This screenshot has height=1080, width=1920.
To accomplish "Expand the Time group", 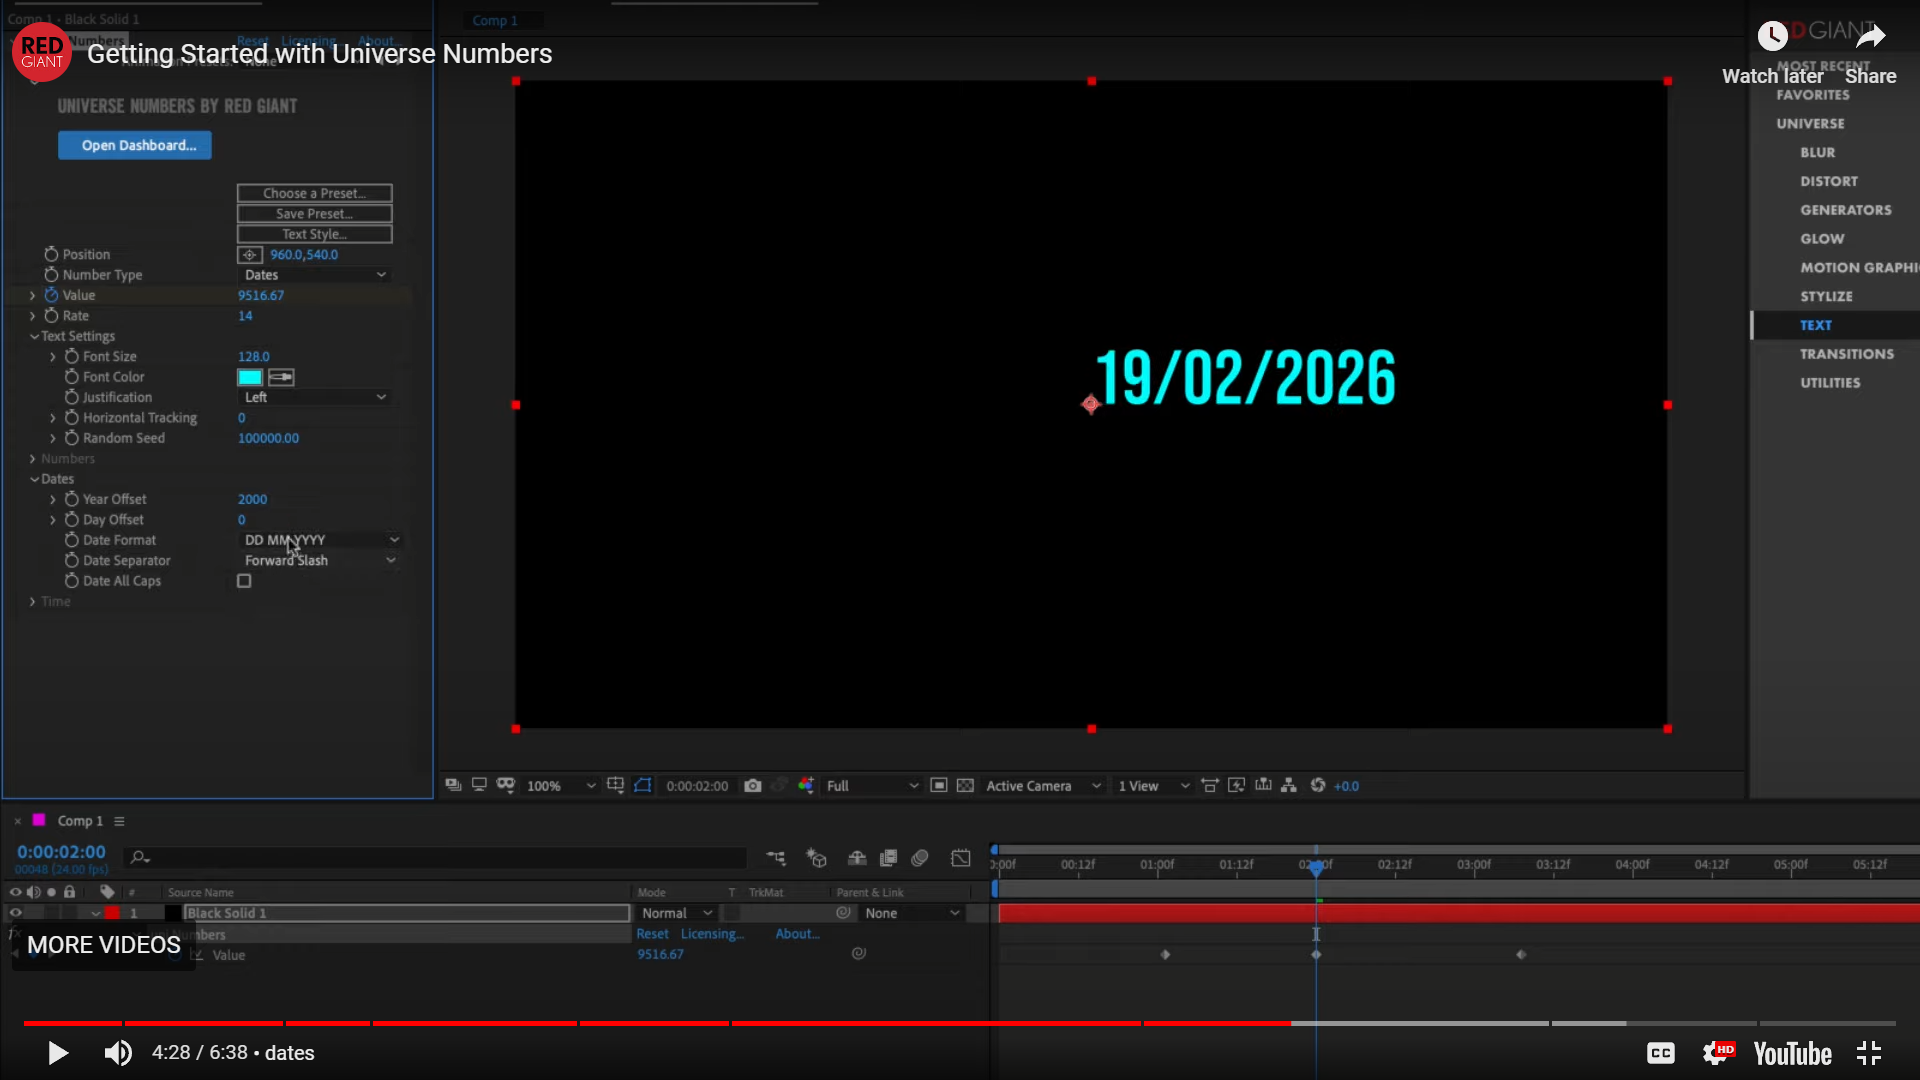I will click(x=33, y=602).
